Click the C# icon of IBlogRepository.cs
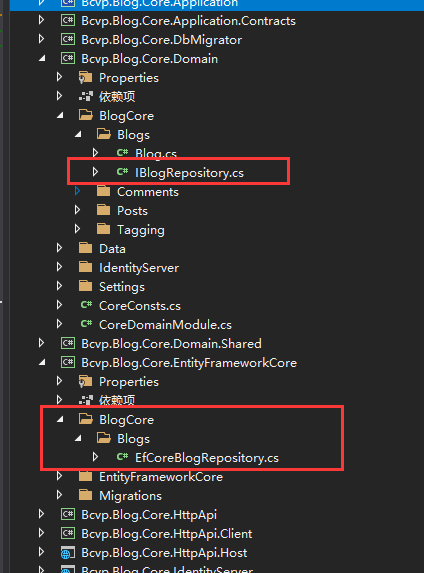Image resolution: width=424 pixels, height=573 pixels. (x=122, y=171)
